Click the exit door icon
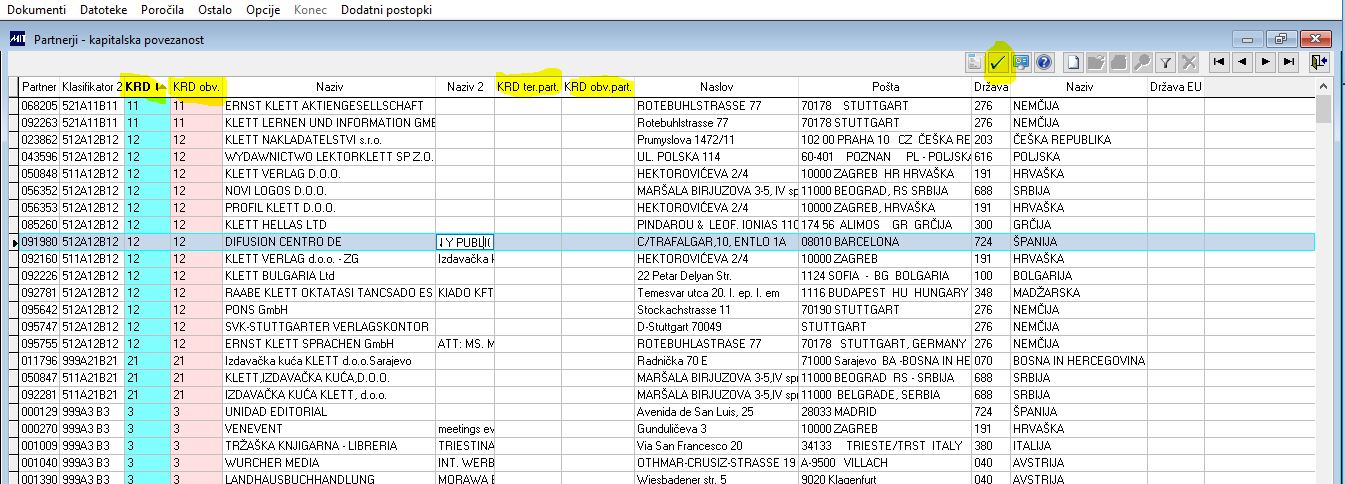Screen dimensions: 1345x484 [x=1318, y=62]
